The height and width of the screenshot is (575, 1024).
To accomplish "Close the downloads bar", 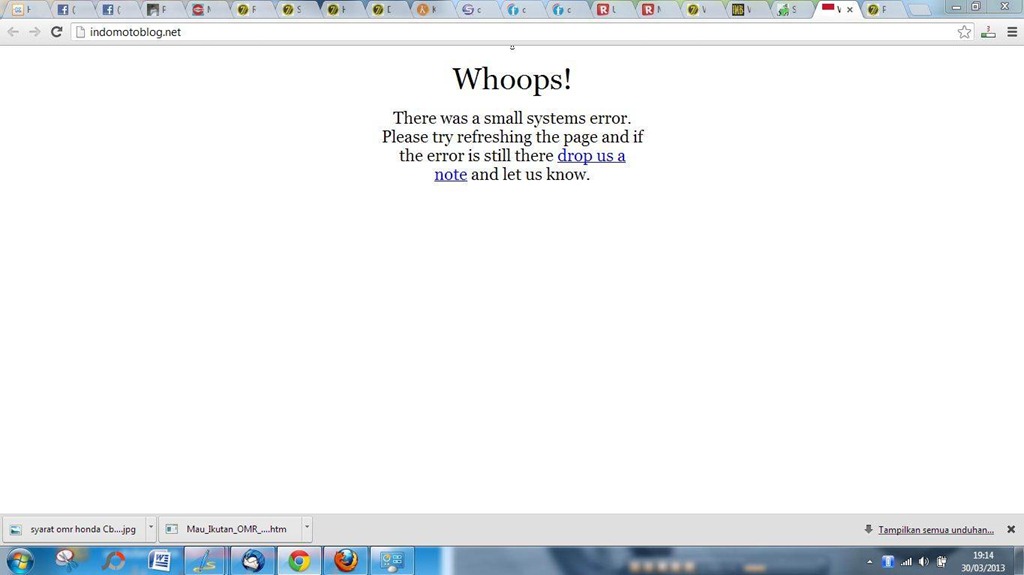I will pyautogui.click(x=1011, y=529).
